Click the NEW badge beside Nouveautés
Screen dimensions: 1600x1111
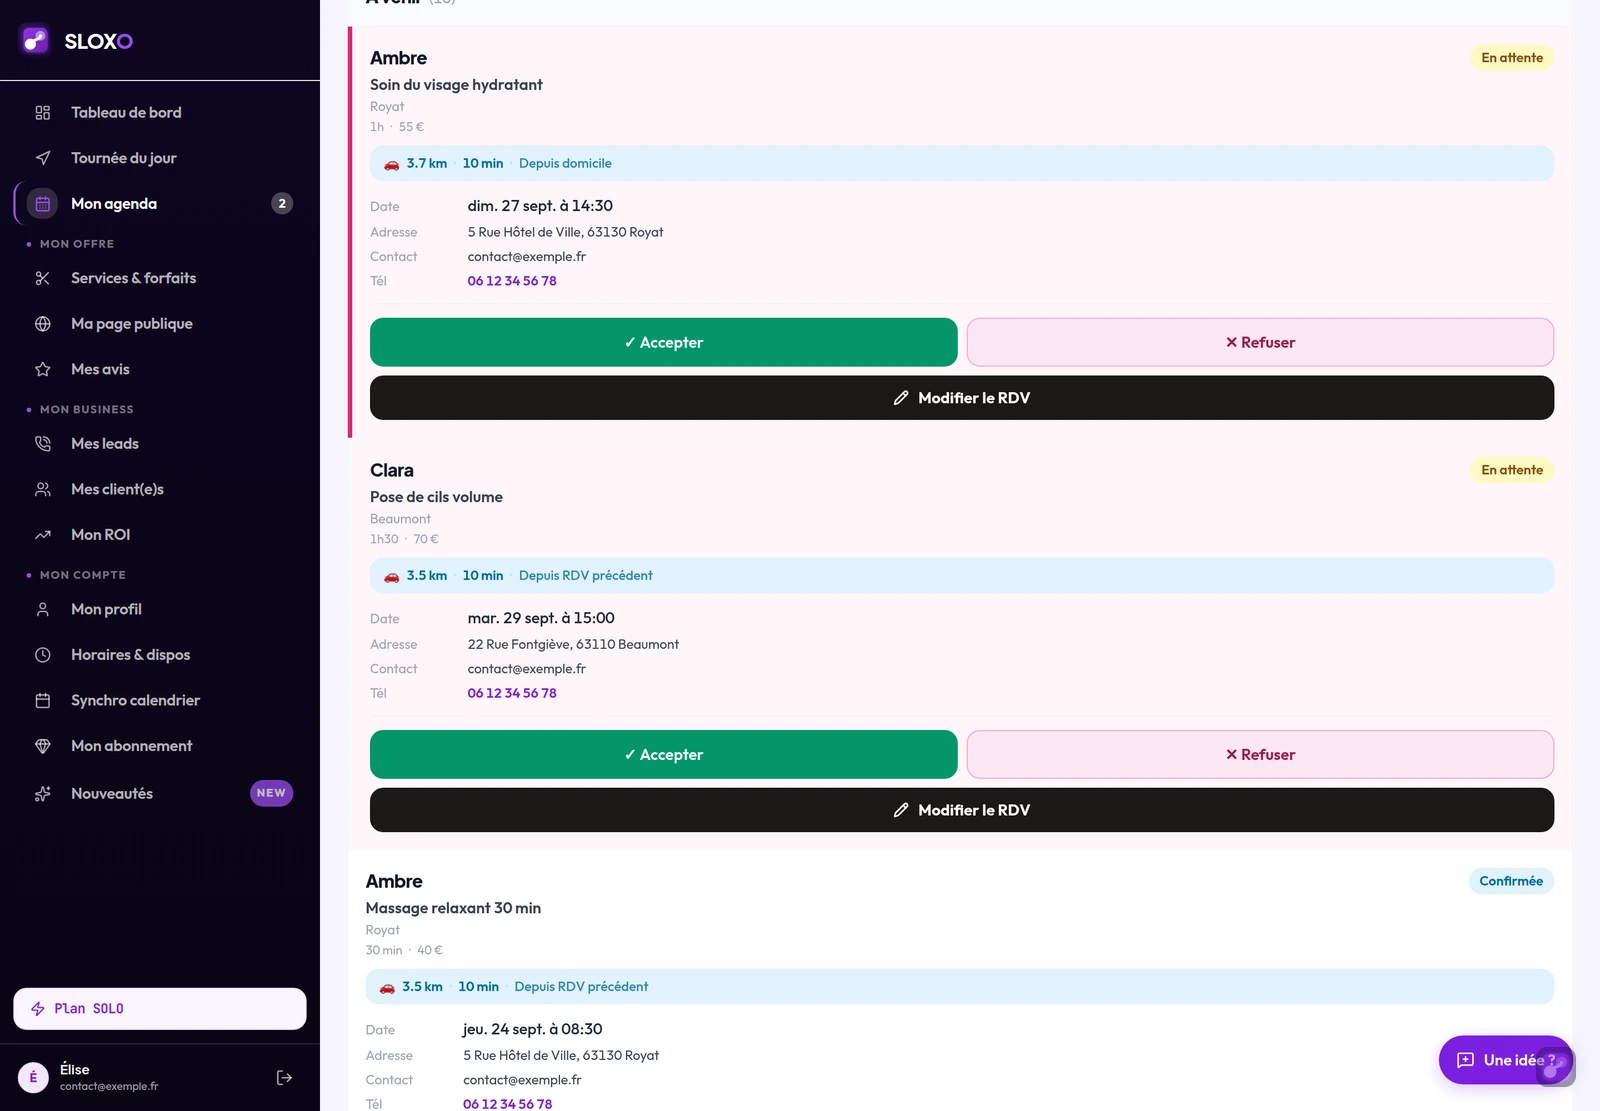click(271, 793)
